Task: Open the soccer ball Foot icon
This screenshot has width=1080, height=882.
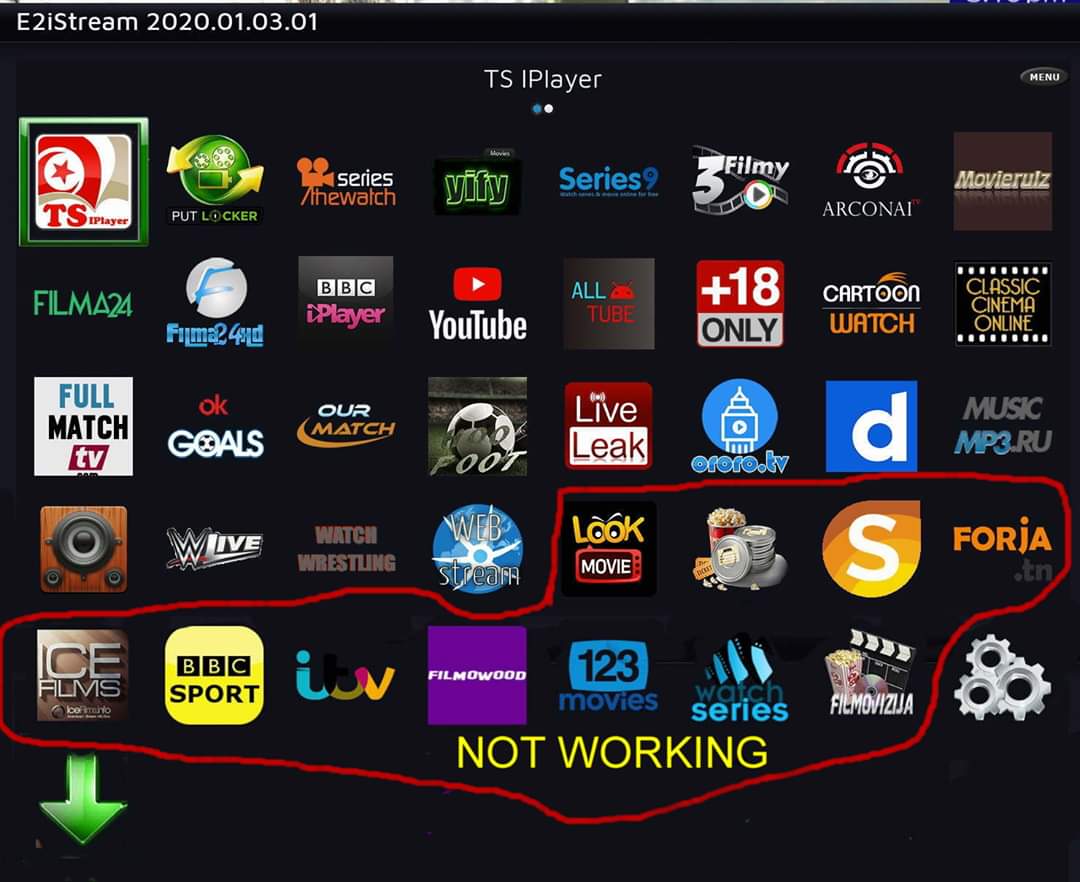Action: tap(477, 426)
